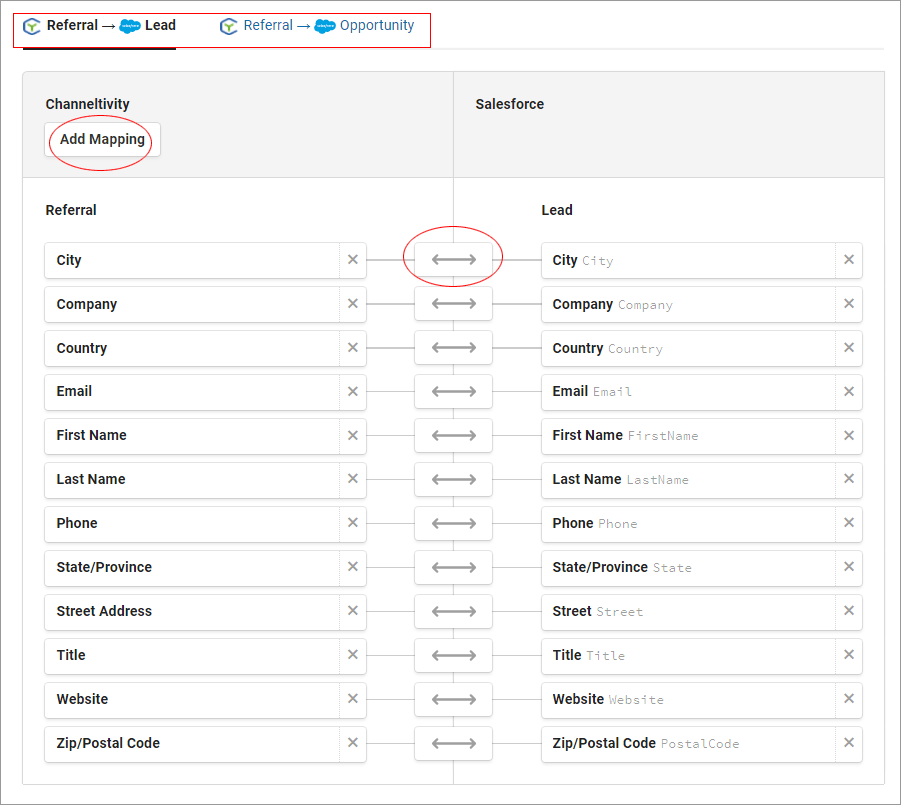
Task: Toggle sync direction for Zip/Postal Code mapping
Action: 453,743
